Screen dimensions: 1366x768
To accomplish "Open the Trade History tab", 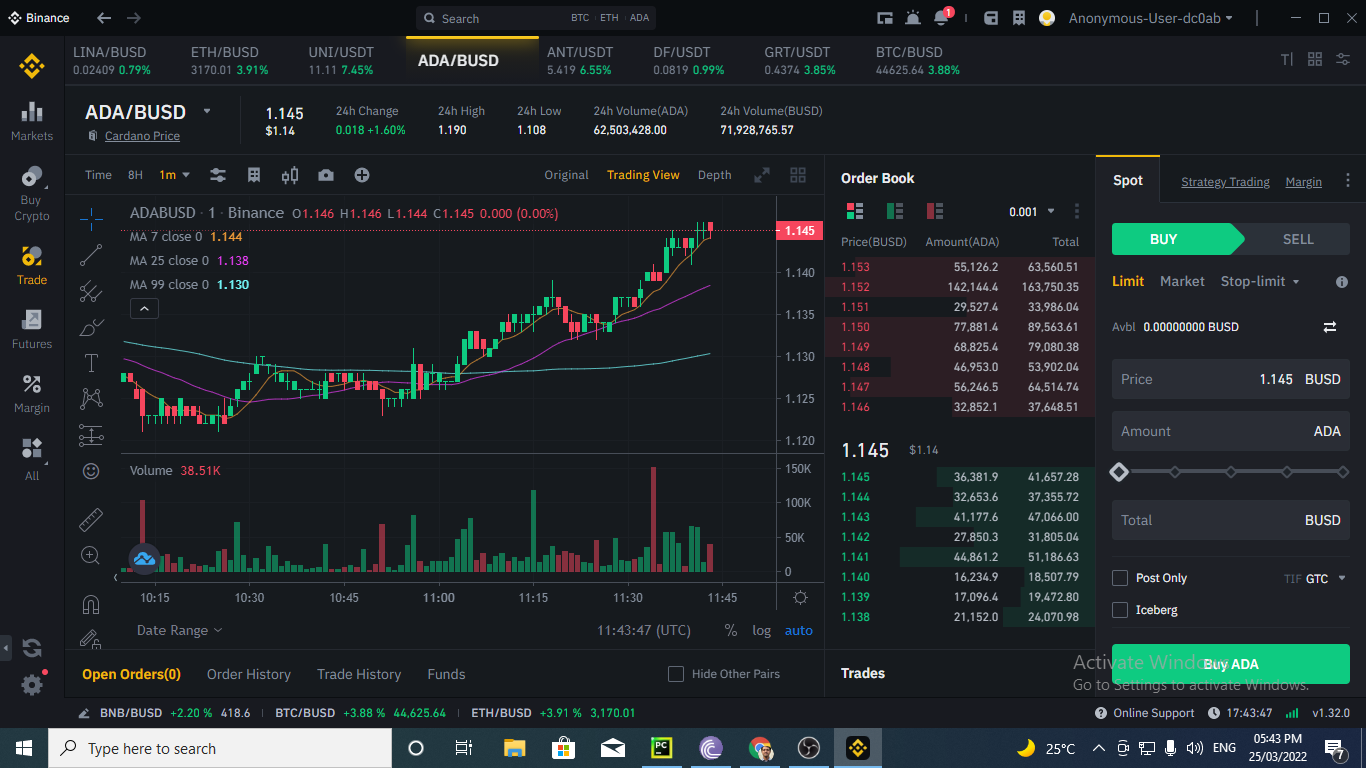I will 359,674.
